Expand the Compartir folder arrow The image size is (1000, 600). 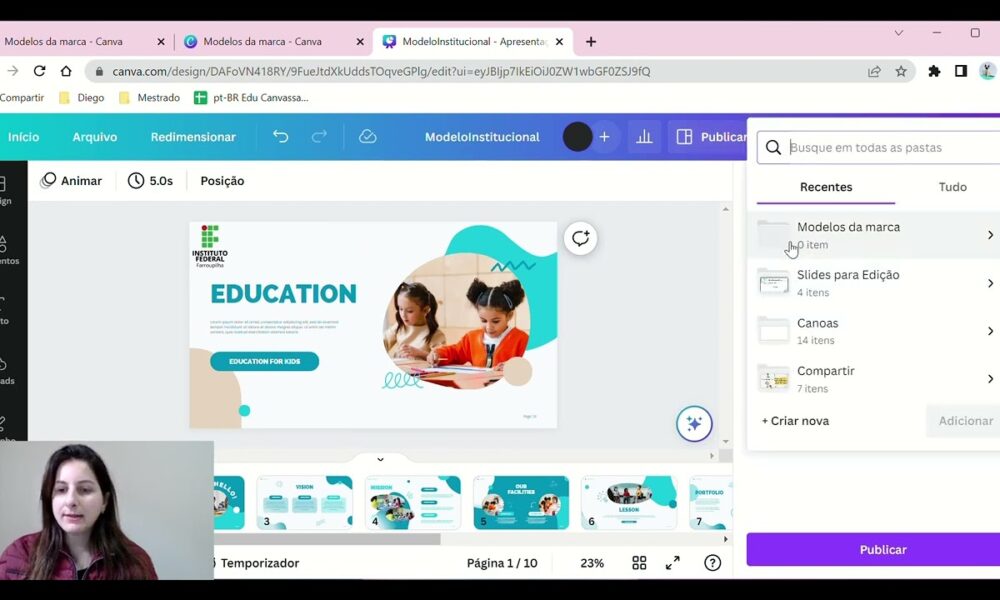(990, 379)
